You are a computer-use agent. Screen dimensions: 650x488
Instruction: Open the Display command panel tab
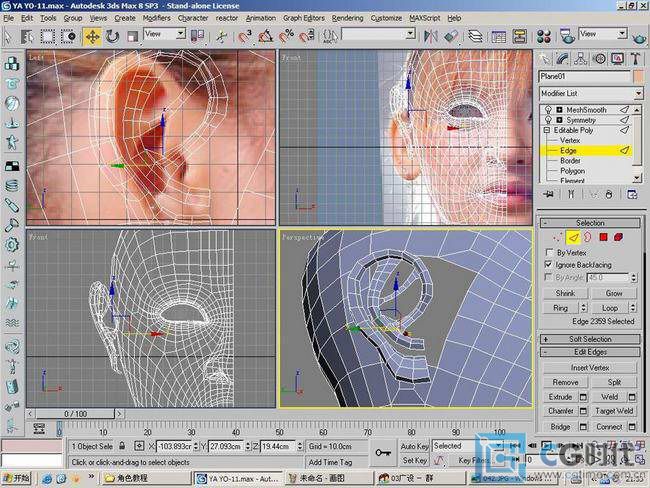click(618, 59)
